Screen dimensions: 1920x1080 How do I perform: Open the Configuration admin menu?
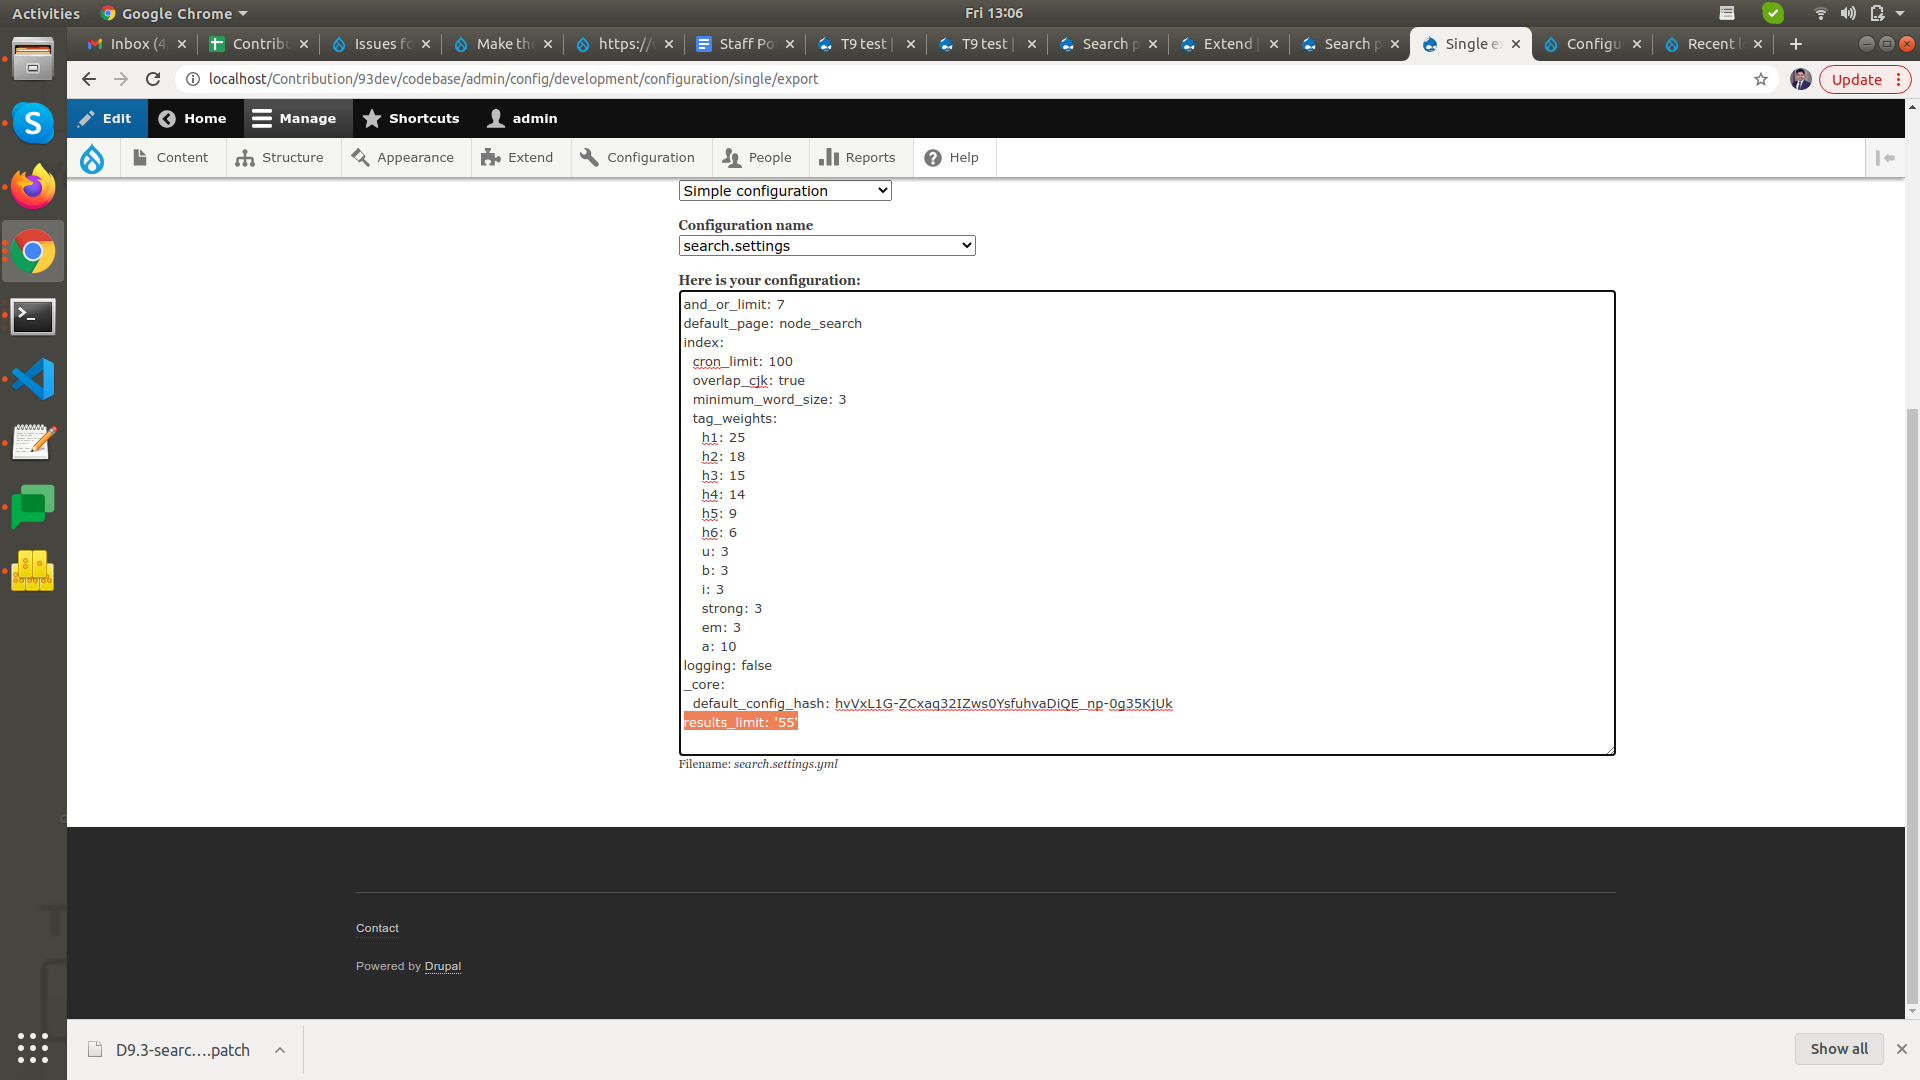tap(638, 158)
